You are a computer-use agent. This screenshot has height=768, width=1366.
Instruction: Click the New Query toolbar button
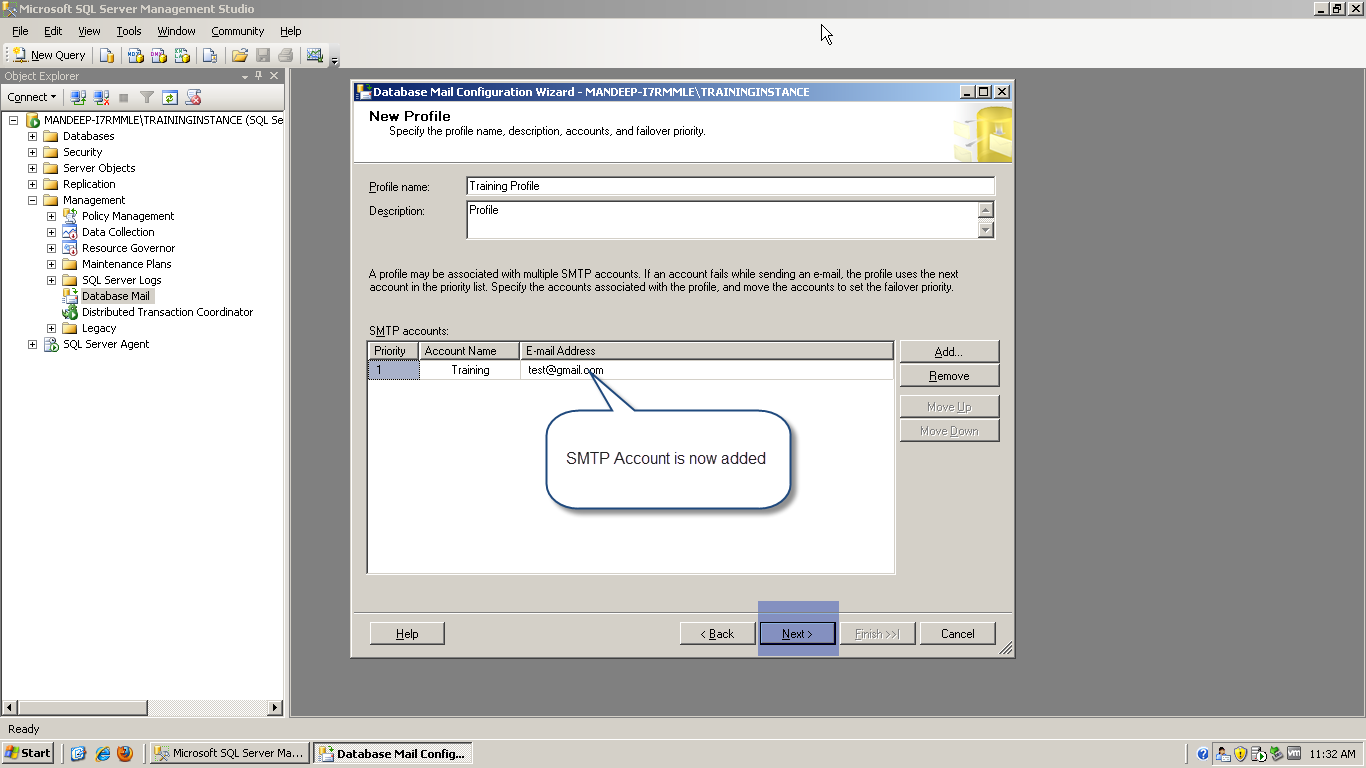pyautogui.click(x=50, y=55)
